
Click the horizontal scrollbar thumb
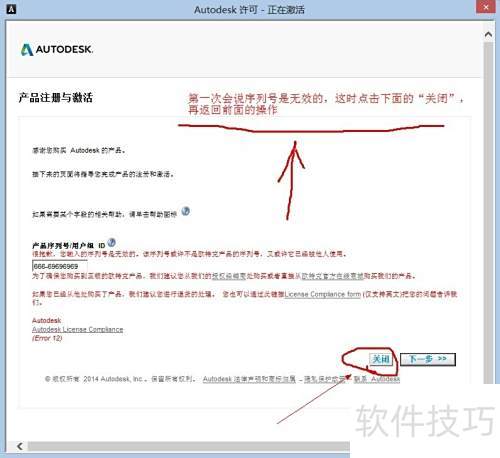coord(189,446)
